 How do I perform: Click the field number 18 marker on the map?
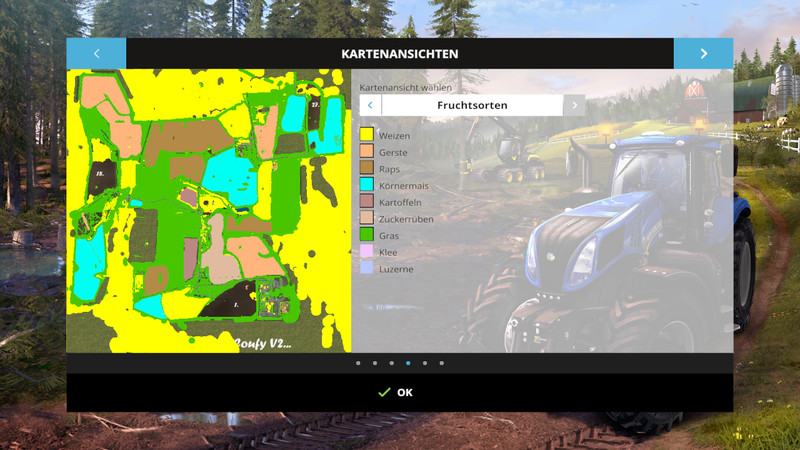coord(100,173)
